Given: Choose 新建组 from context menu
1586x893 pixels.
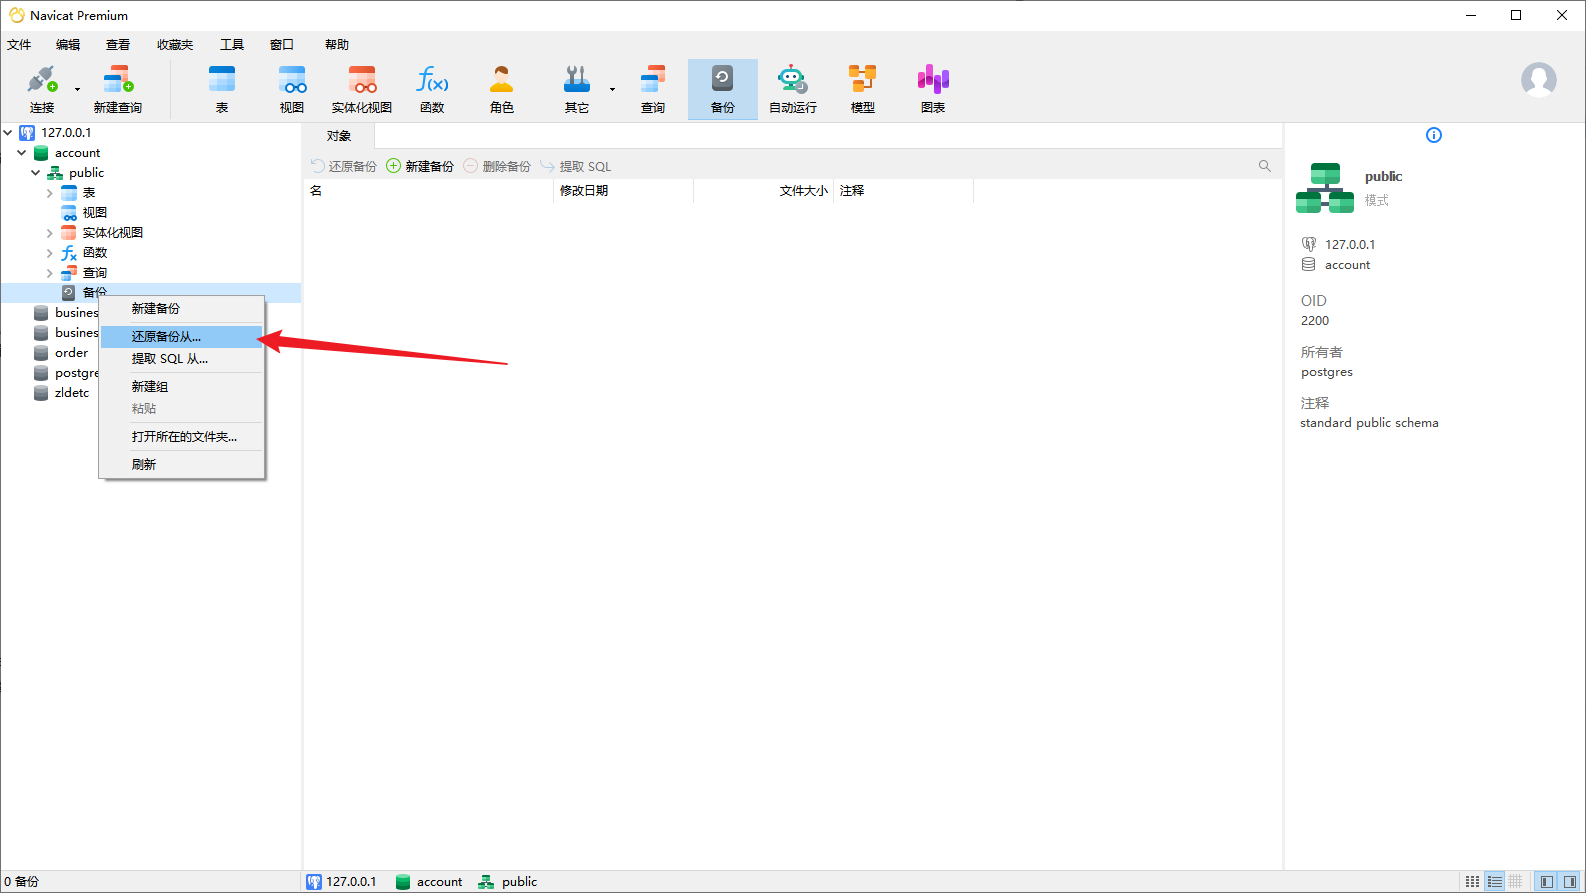Looking at the screenshot, I should [x=181, y=386].
